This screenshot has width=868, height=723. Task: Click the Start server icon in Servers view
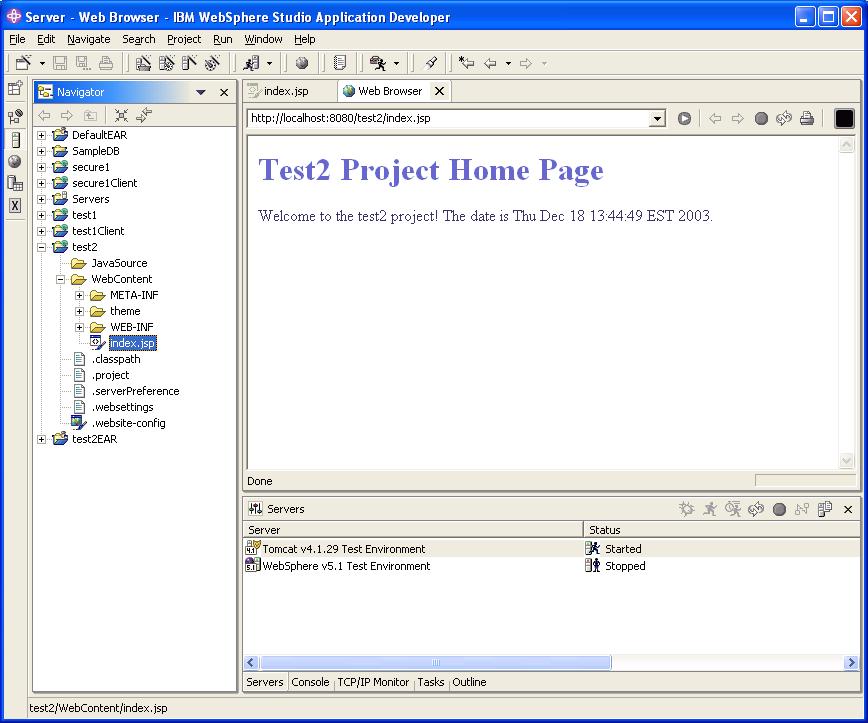click(x=710, y=509)
